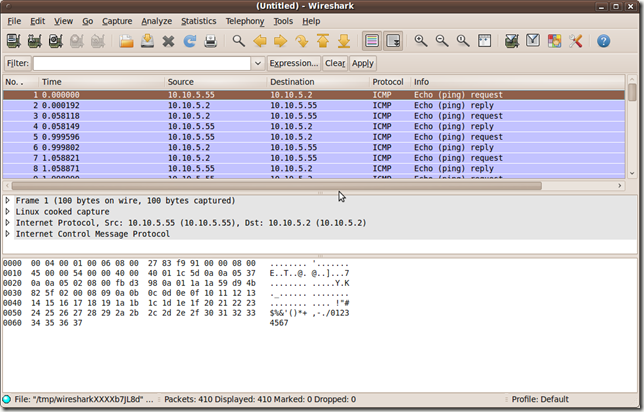Click the Expression... button
Image resolution: width=644 pixels, height=412 pixels.
click(294, 63)
